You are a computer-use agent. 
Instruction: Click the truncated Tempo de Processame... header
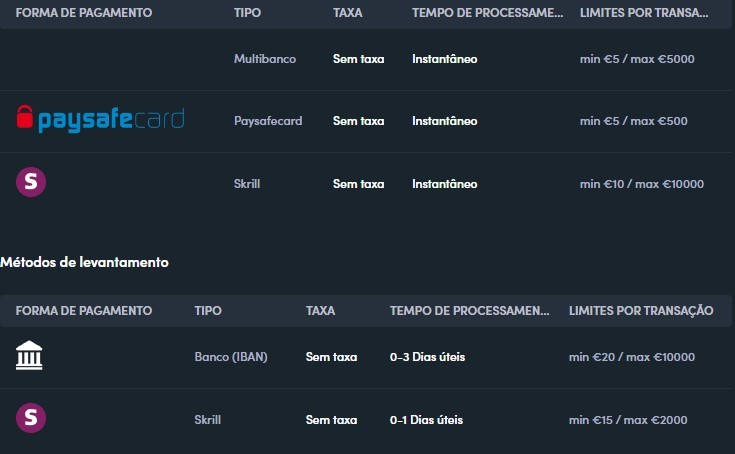pyautogui.click(x=488, y=13)
